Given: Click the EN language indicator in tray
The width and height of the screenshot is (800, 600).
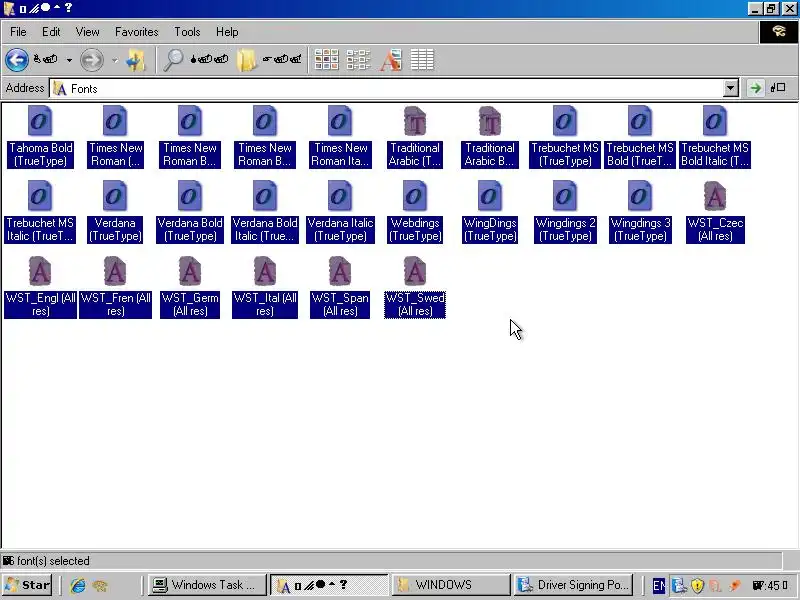Looking at the screenshot, I should (x=659, y=585).
